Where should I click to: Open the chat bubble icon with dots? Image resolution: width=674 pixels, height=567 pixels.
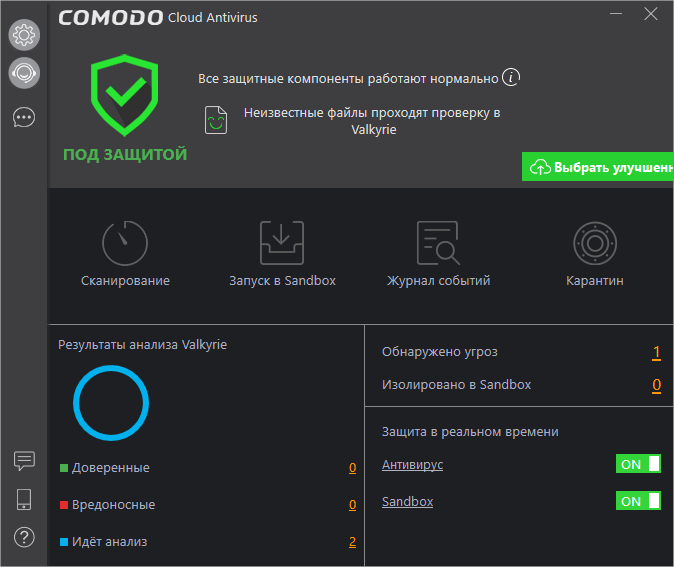point(24,117)
